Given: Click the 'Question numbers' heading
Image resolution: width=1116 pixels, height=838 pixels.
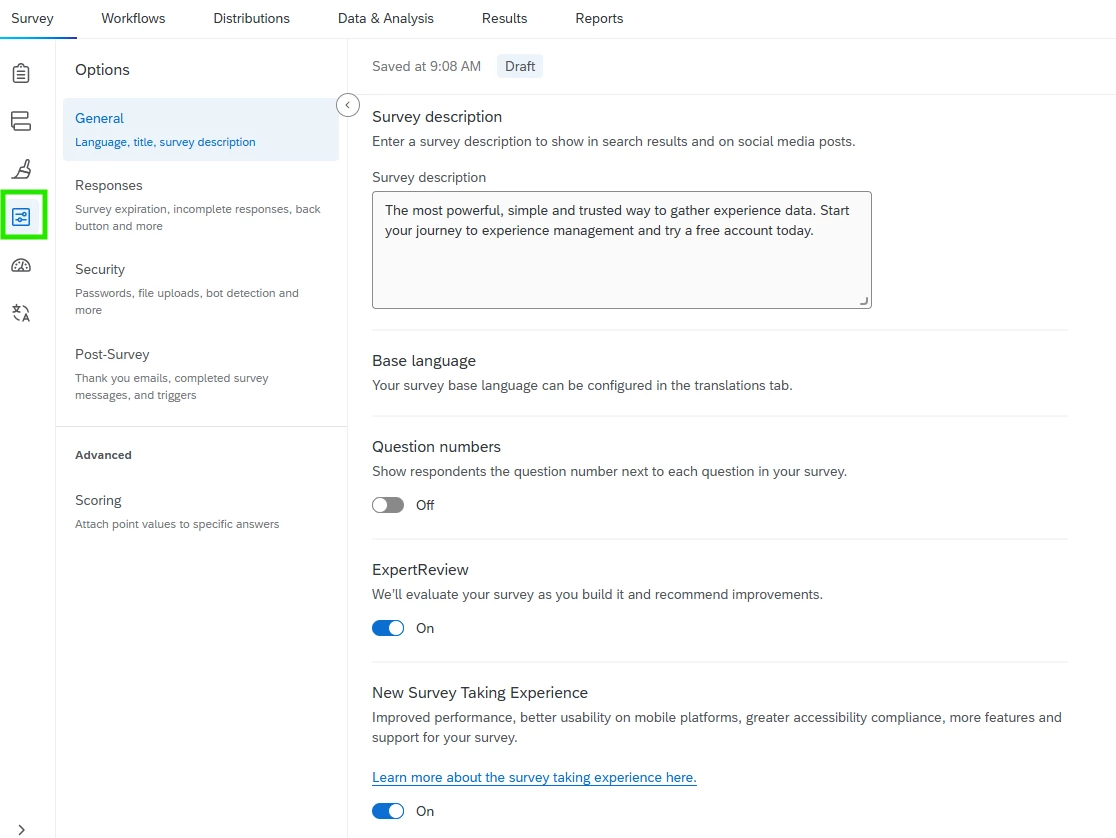Looking at the screenshot, I should coord(436,447).
